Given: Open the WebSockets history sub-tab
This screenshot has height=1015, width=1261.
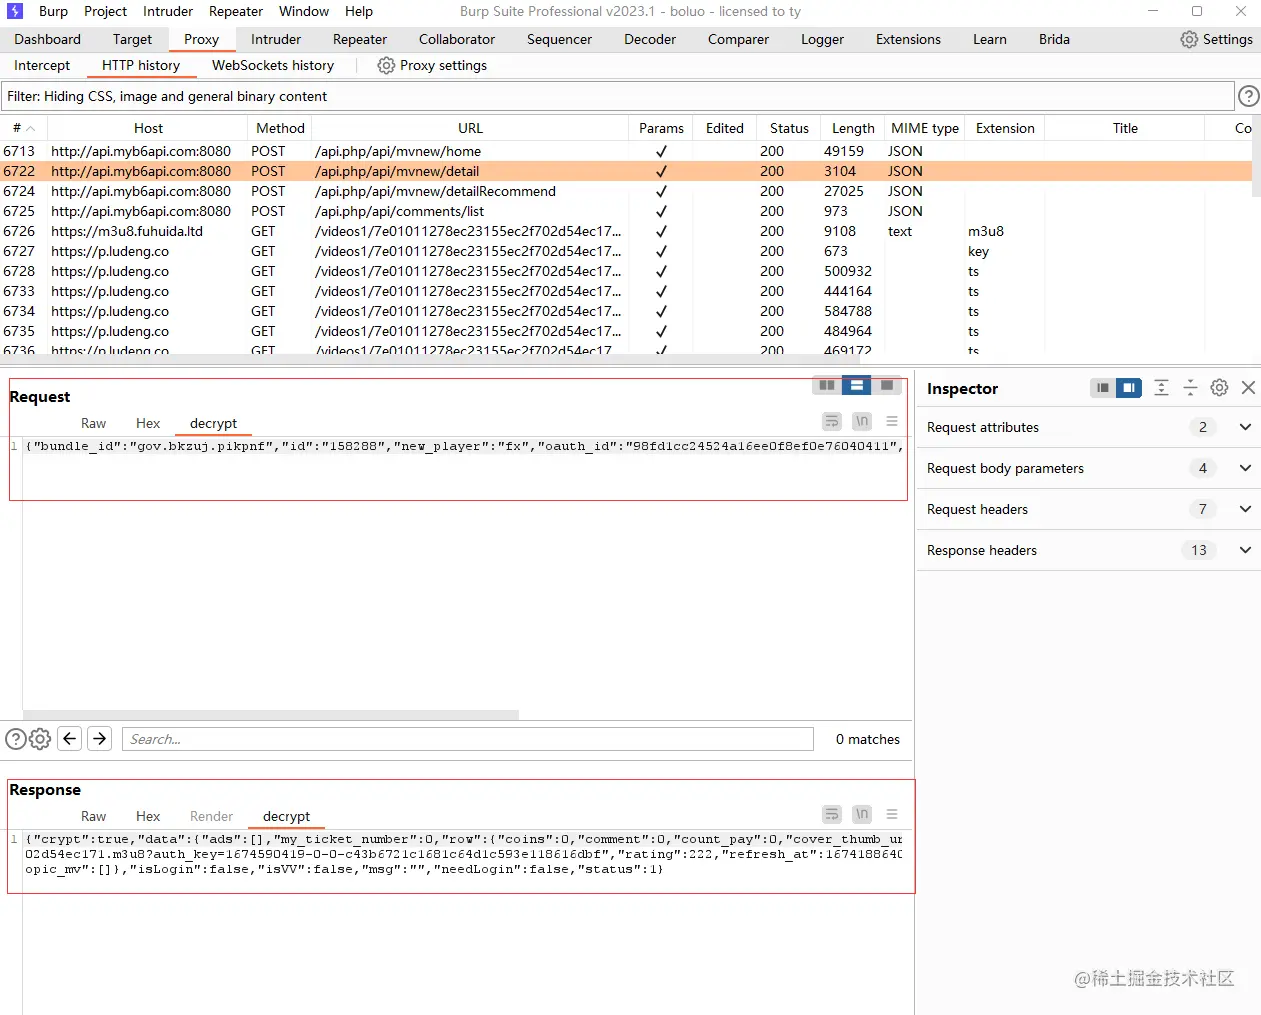Looking at the screenshot, I should point(273,65).
